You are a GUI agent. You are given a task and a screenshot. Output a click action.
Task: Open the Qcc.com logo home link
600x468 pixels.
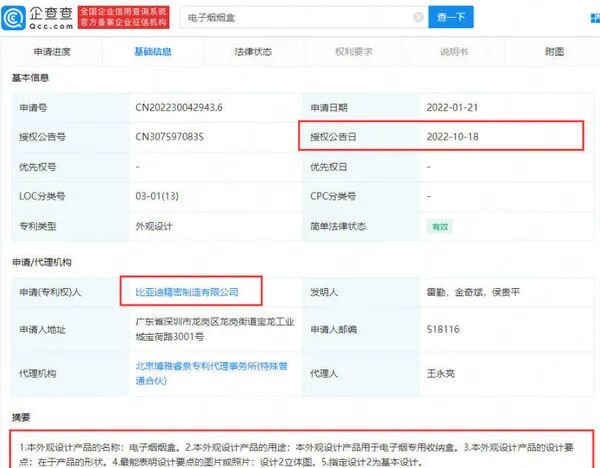pos(38,18)
